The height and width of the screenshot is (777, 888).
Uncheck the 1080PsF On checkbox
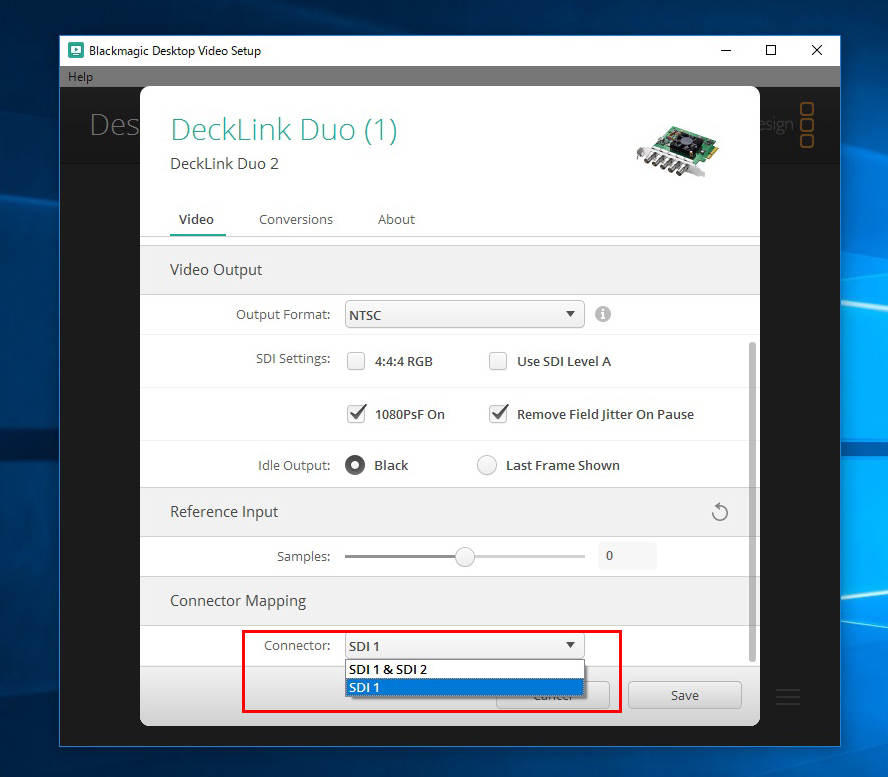[356, 414]
